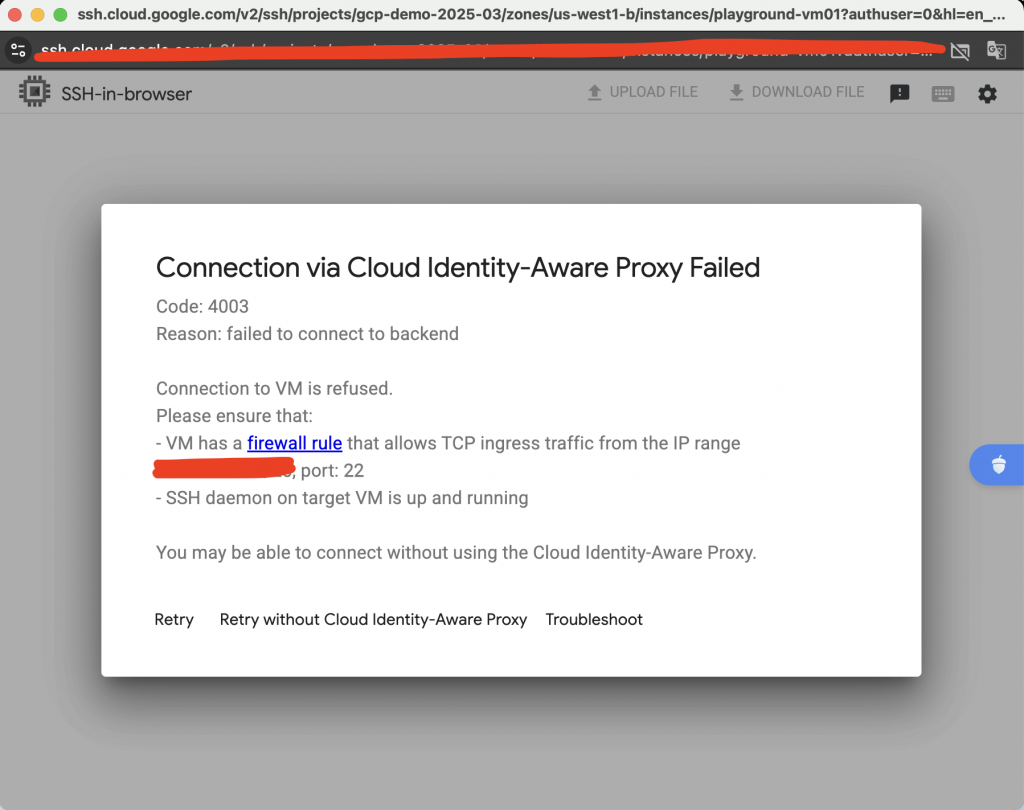
Task: Open the on-screen keyboard icon
Action: [x=942, y=94]
